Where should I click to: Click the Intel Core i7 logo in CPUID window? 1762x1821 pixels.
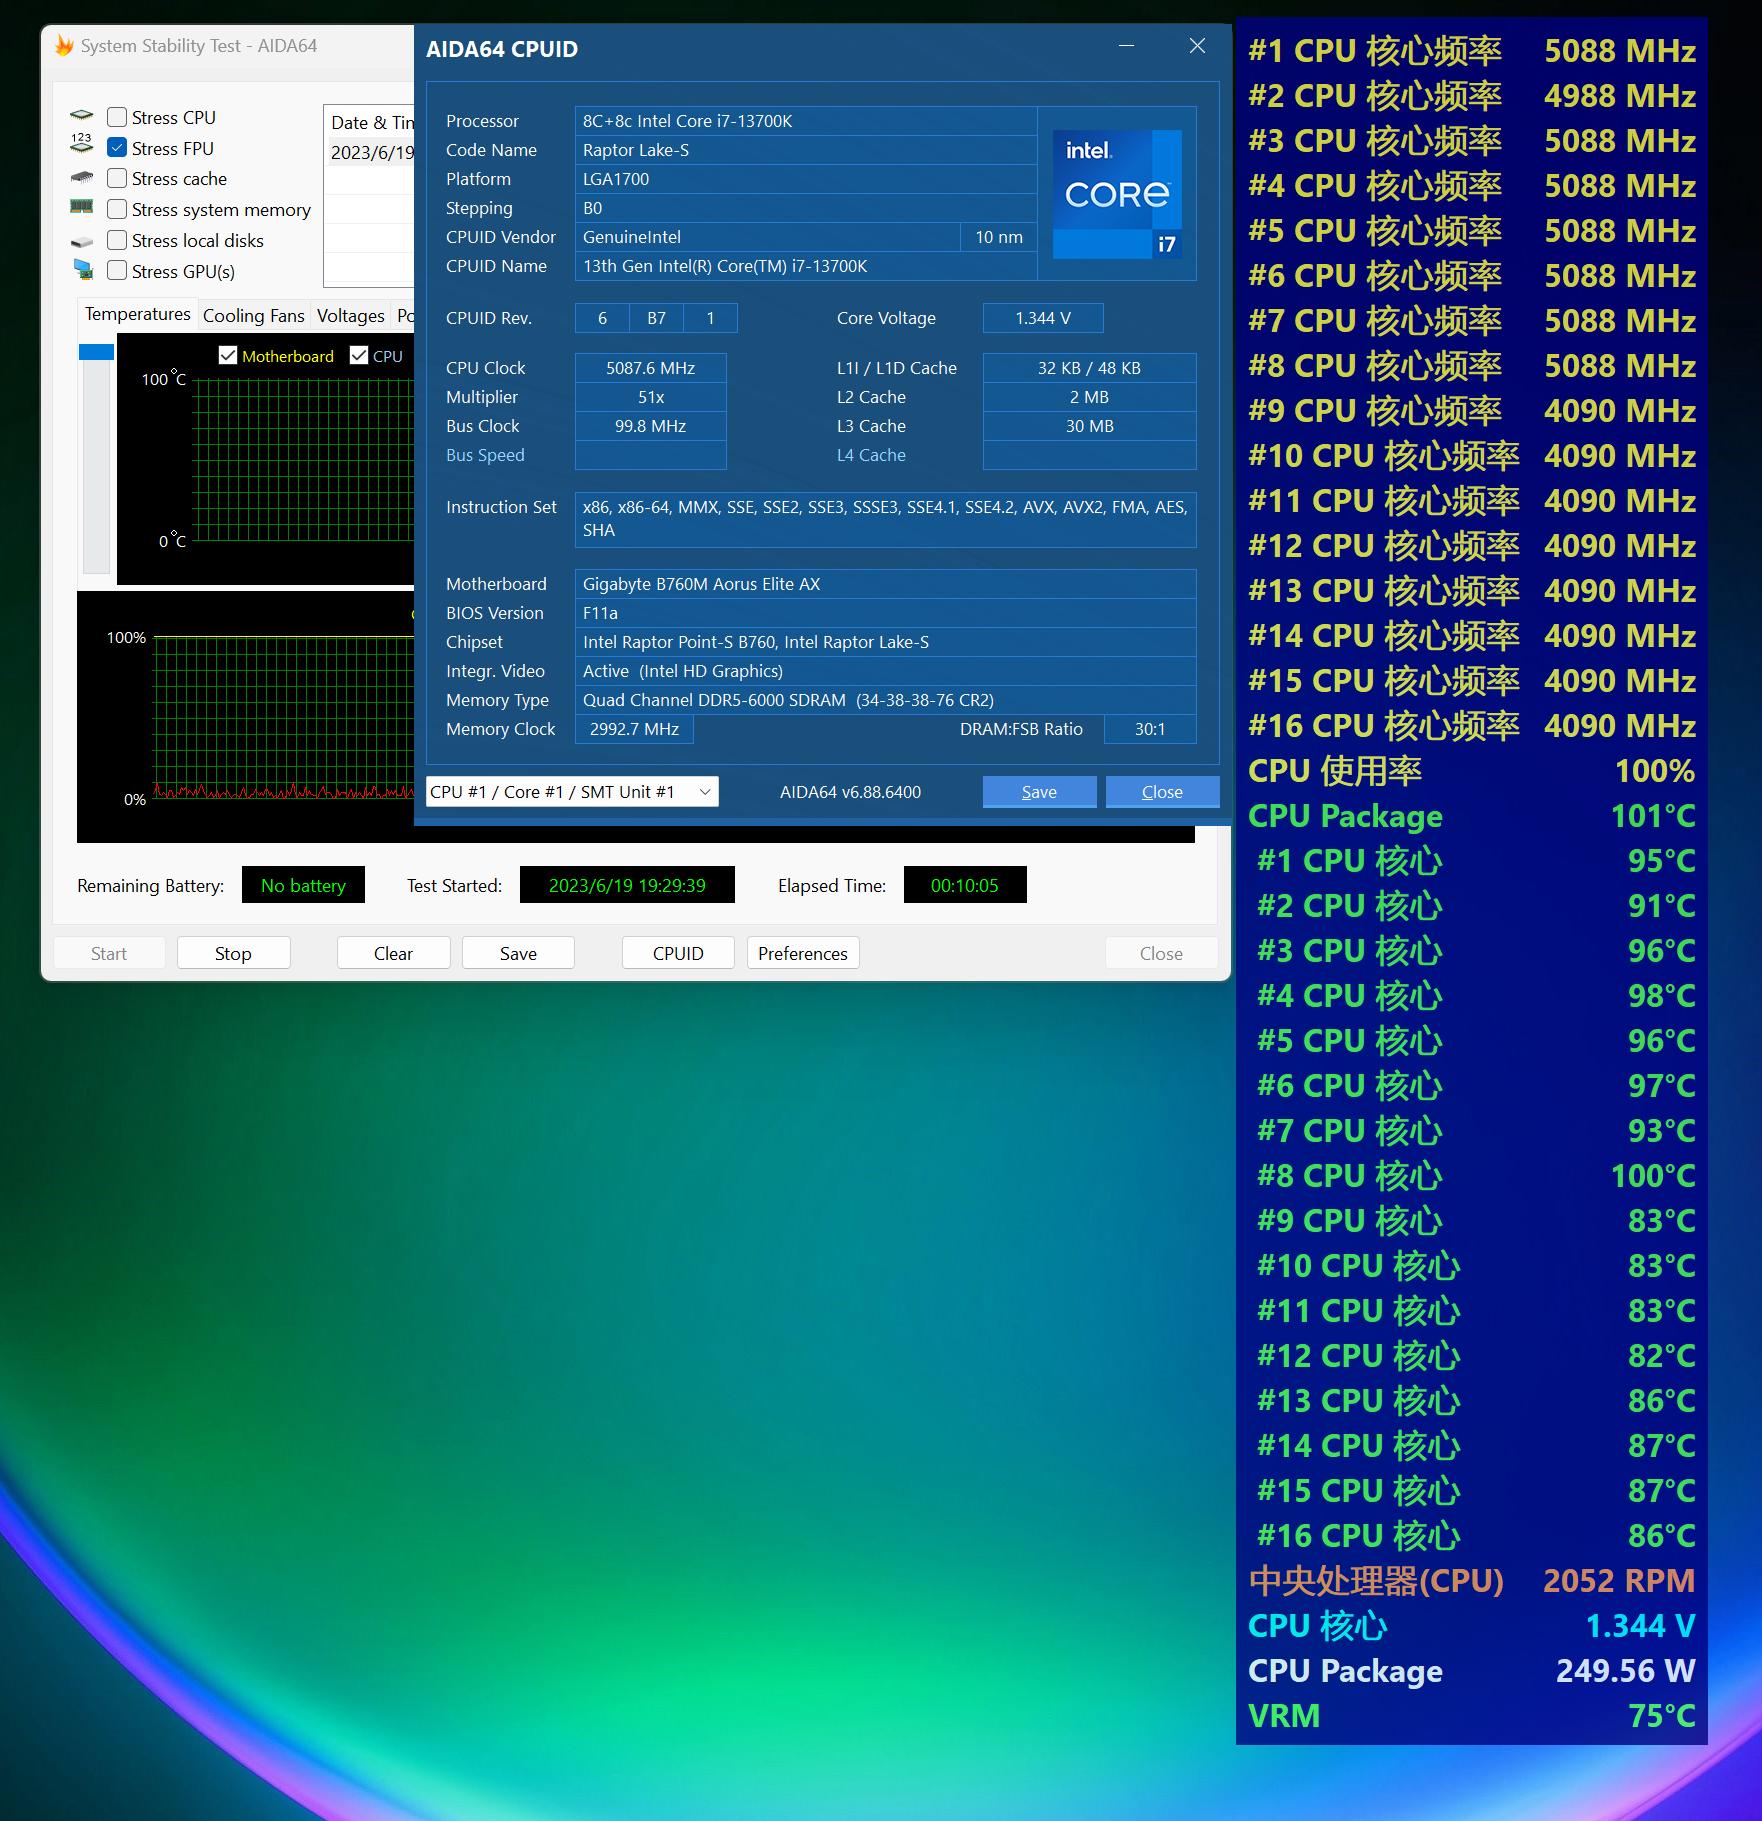(x=1116, y=193)
